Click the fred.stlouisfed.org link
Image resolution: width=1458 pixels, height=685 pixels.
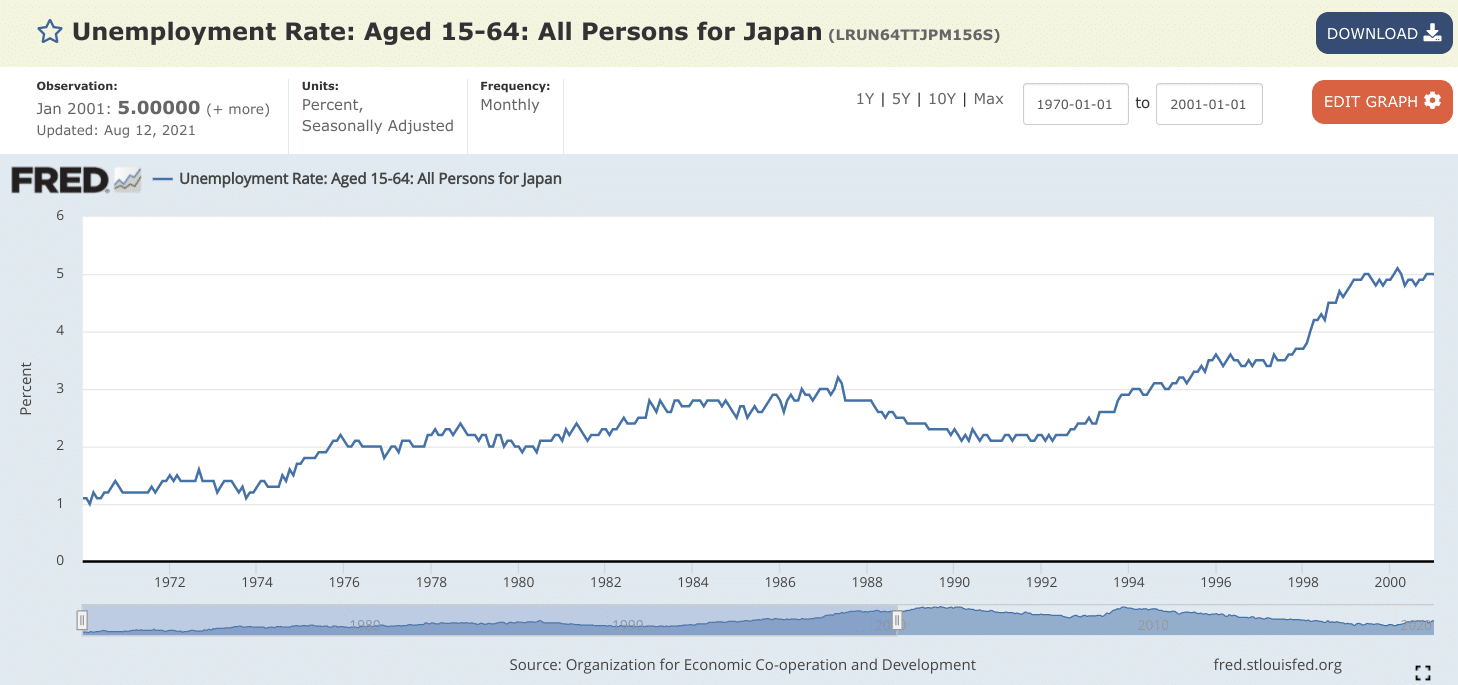click(1278, 664)
